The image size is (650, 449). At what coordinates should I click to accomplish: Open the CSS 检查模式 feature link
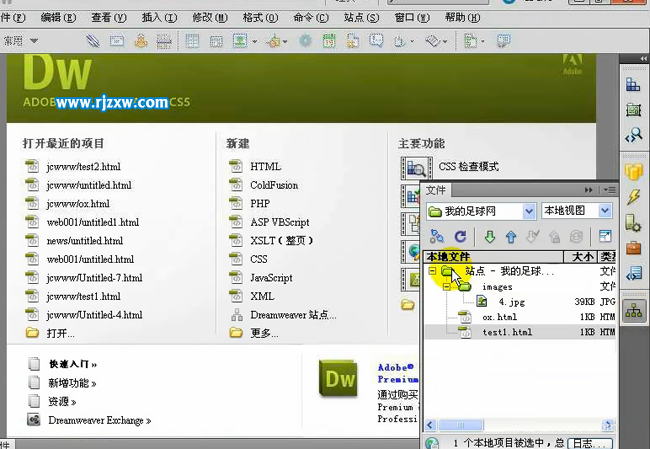click(x=468, y=167)
